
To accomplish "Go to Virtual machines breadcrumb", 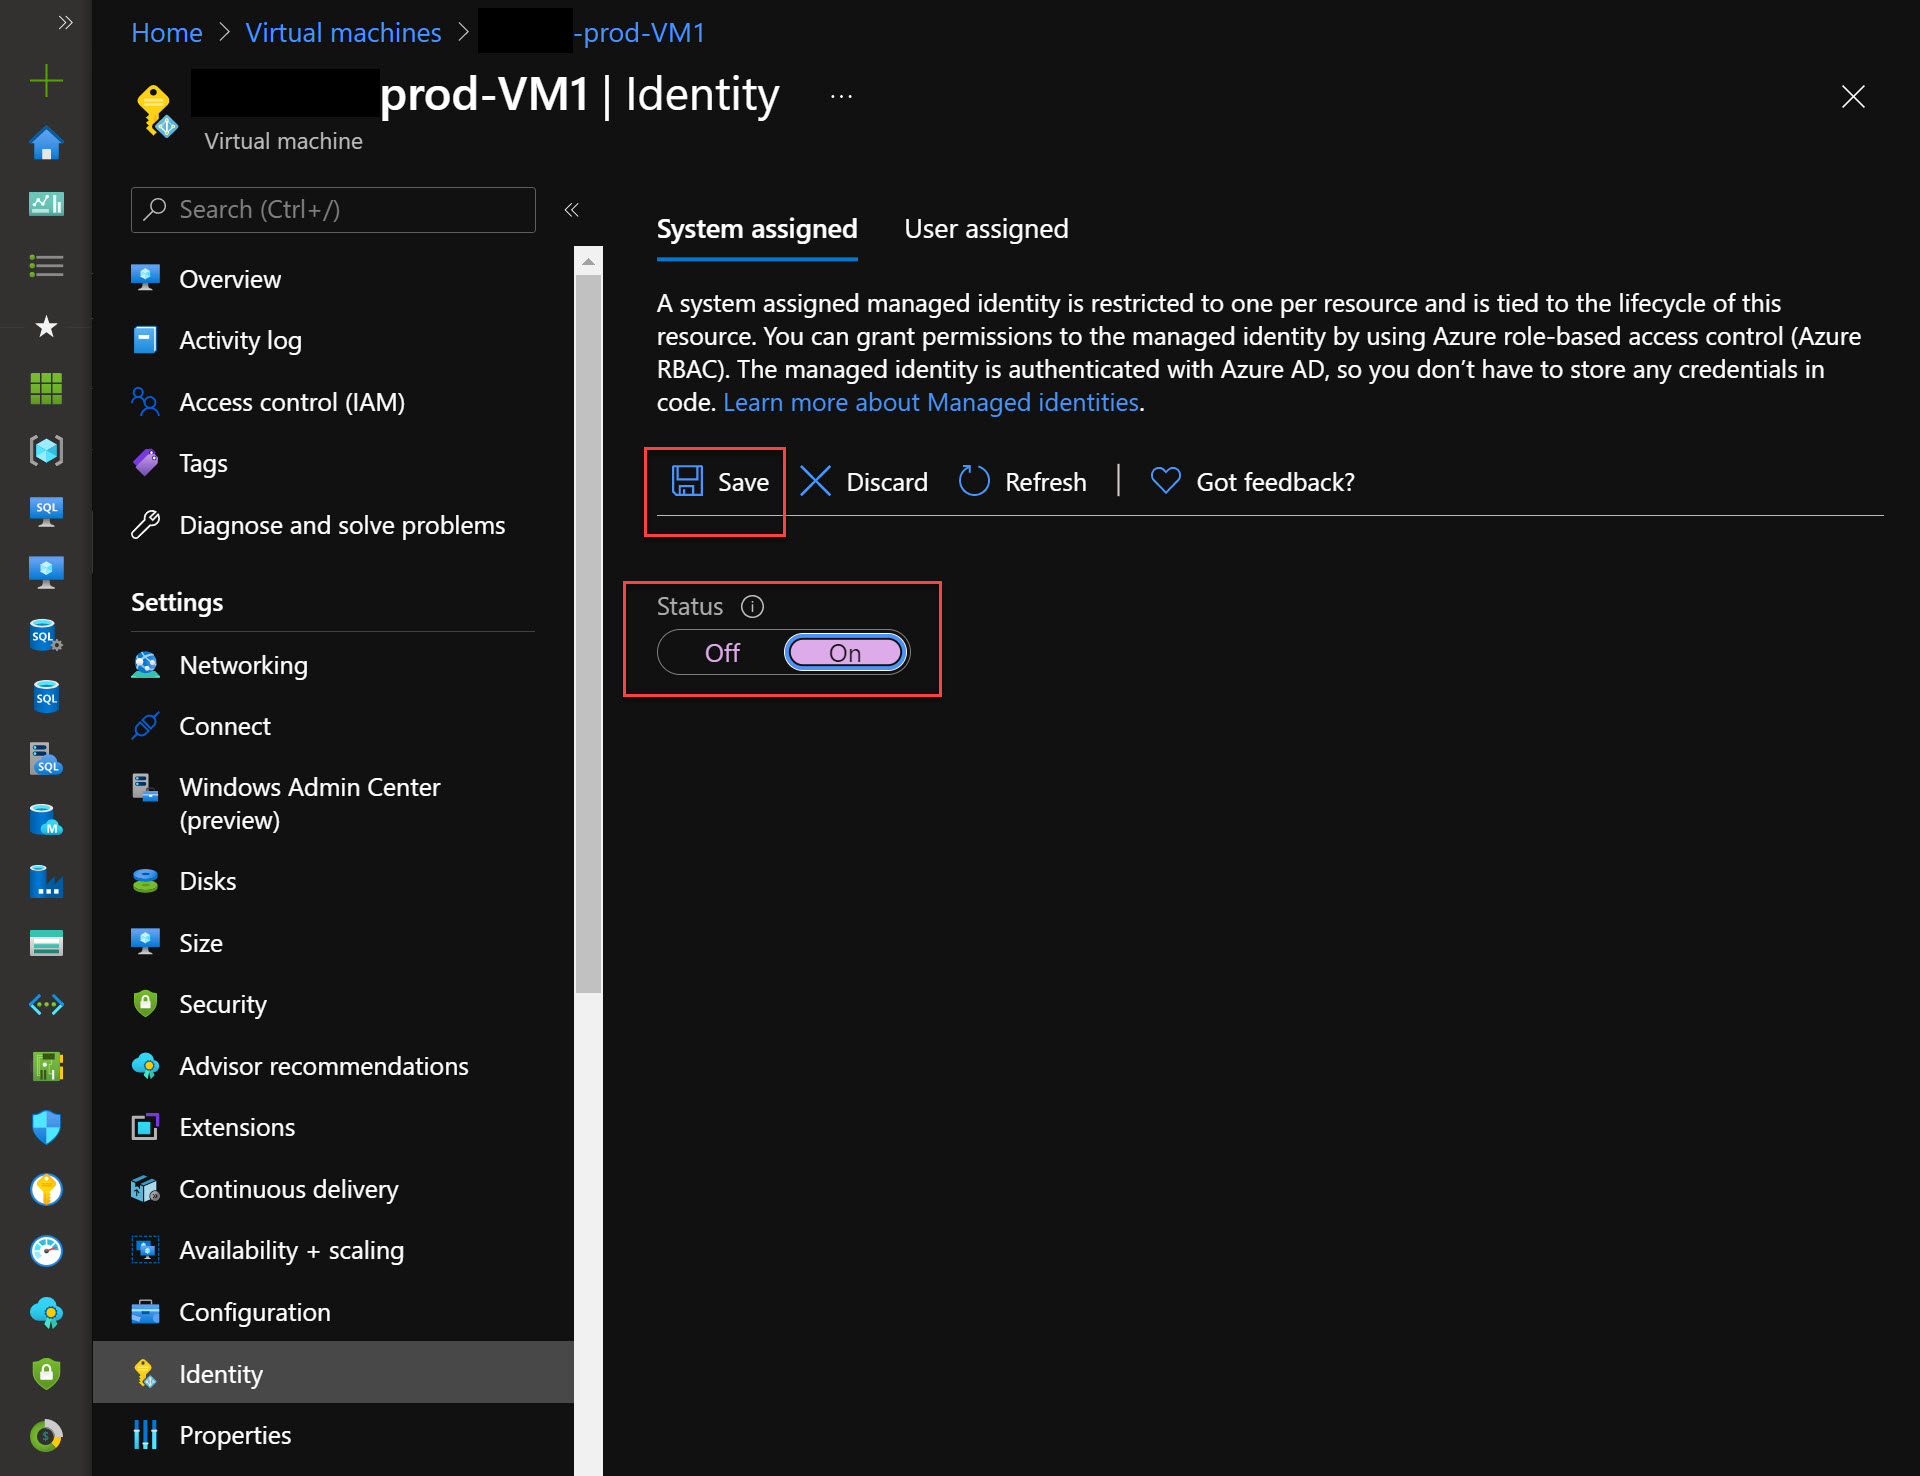I will click(x=343, y=33).
